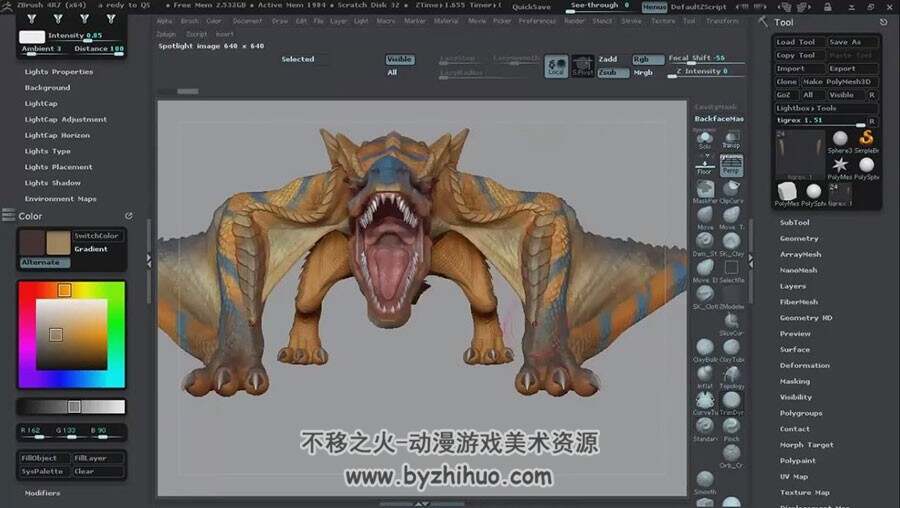The height and width of the screenshot is (508, 900).
Task: Toggle the Alternate color button
Action: click(44, 262)
